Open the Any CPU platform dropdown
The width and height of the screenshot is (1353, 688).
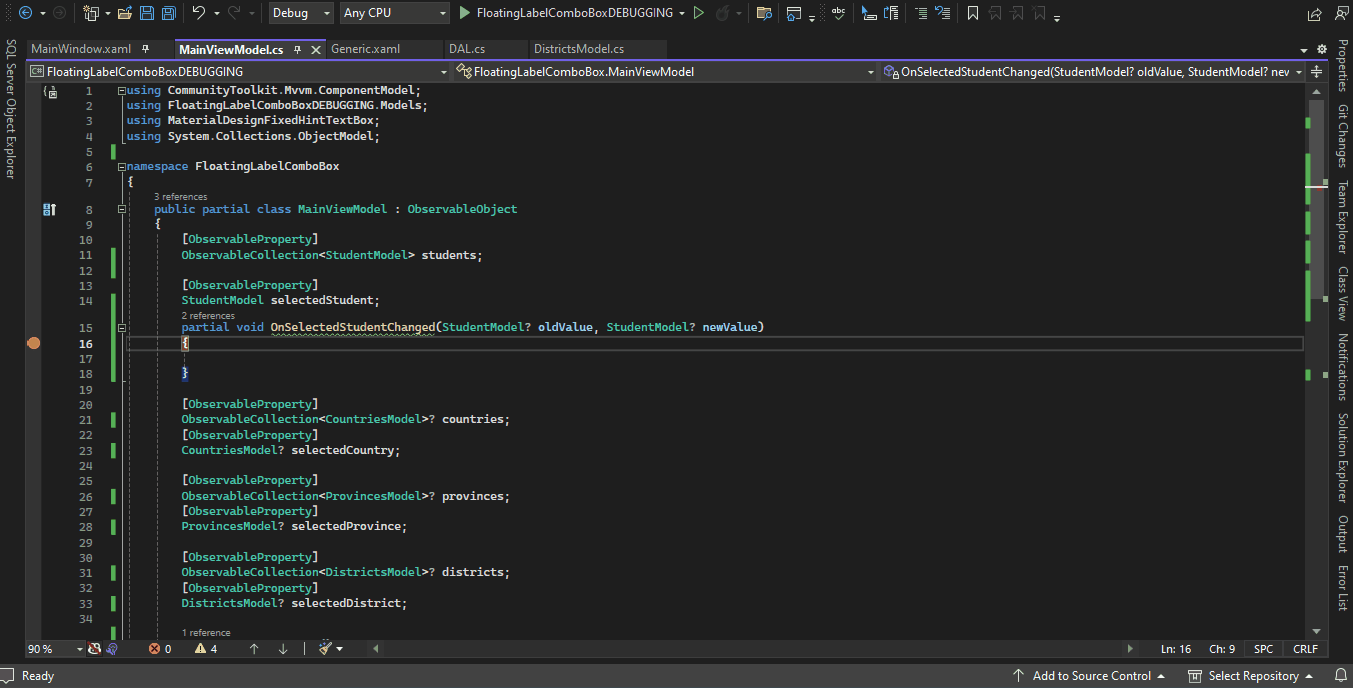pyautogui.click(x=395, y=13)
